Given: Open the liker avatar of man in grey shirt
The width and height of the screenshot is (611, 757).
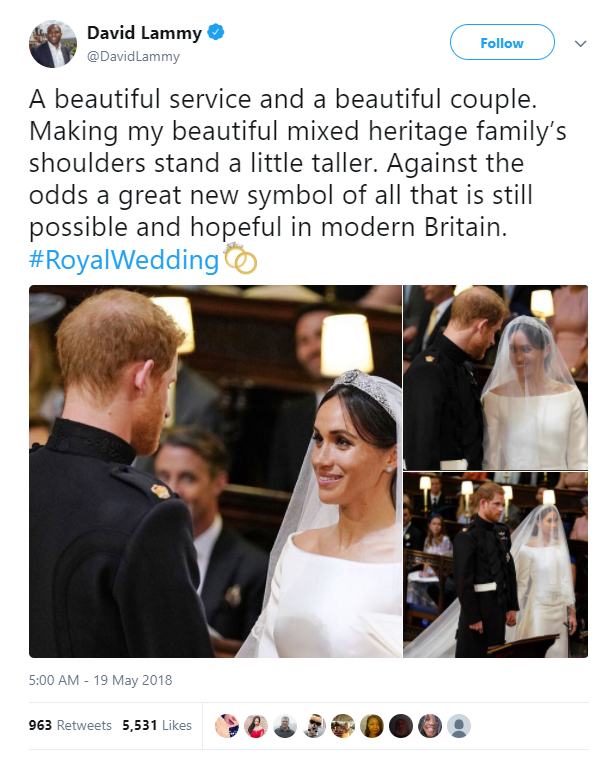Looking at the screenshot, I should click(x=285, y=726).
